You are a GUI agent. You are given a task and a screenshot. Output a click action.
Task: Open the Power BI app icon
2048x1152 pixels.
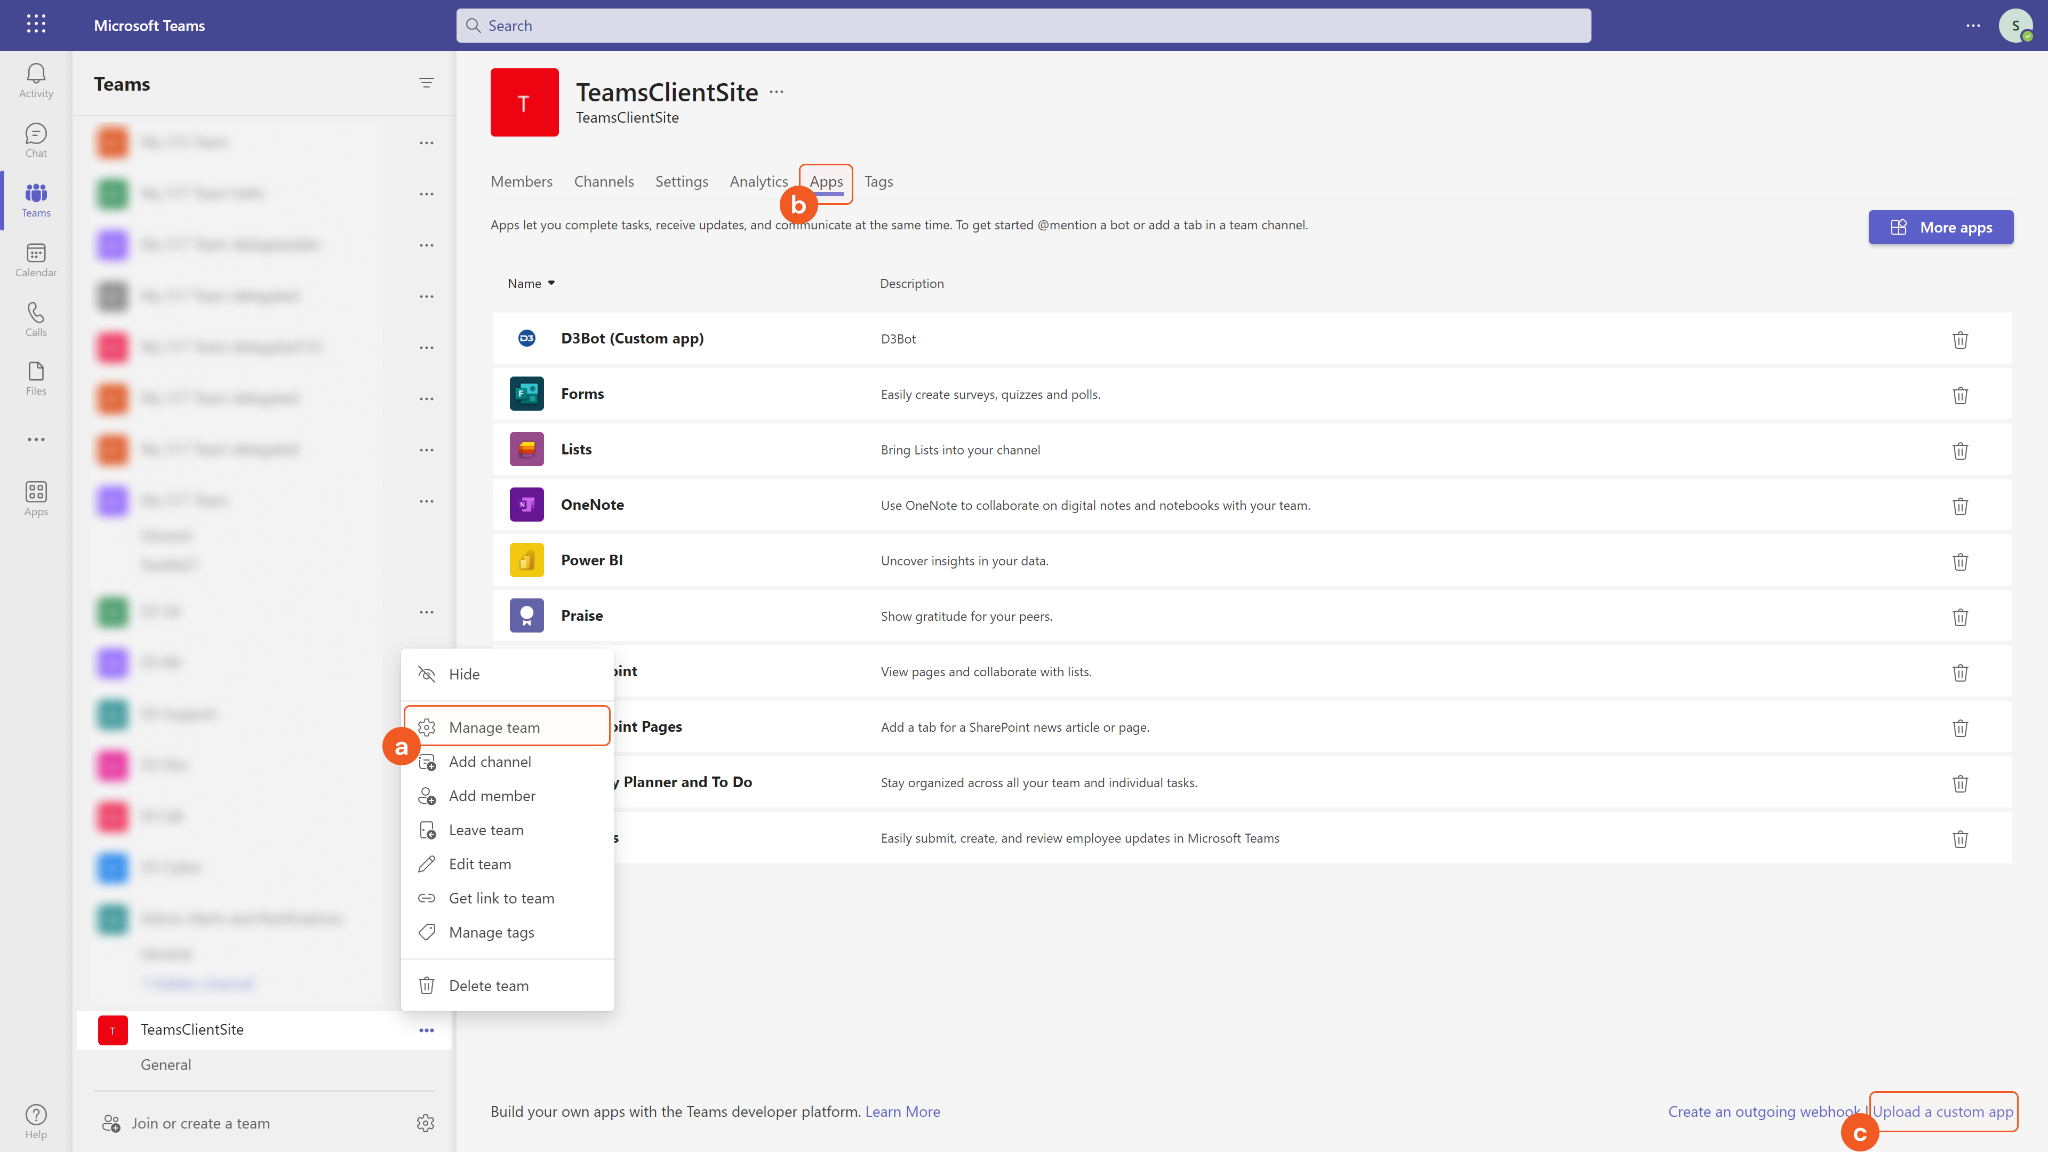point(527,560)
